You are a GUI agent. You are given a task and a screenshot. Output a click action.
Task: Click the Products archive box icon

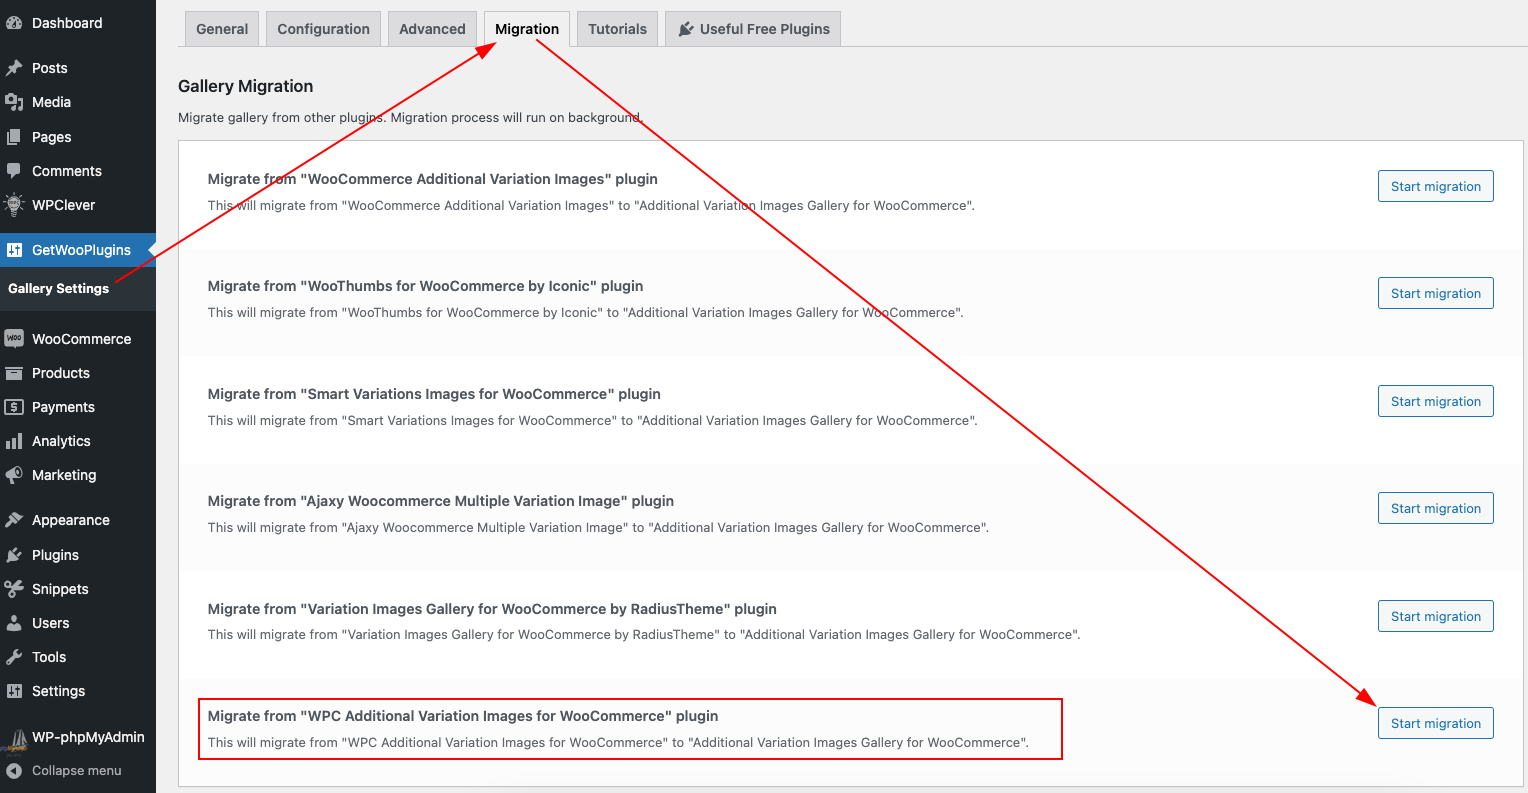(x=14, y=373)
